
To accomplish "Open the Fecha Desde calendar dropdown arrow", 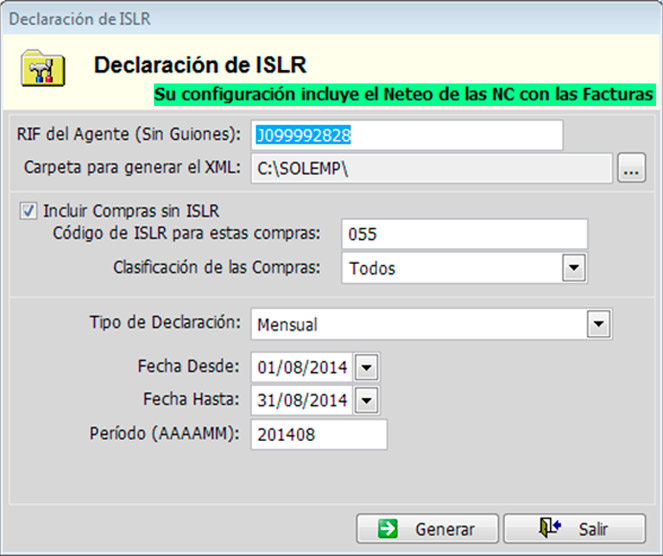I will (367, 367).
